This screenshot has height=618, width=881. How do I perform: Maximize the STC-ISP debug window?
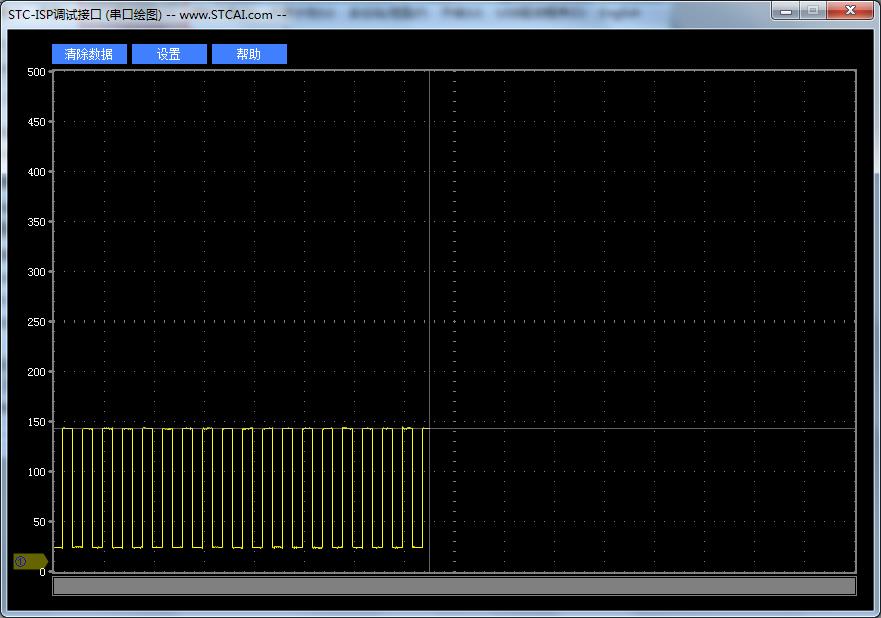[812, 11]
